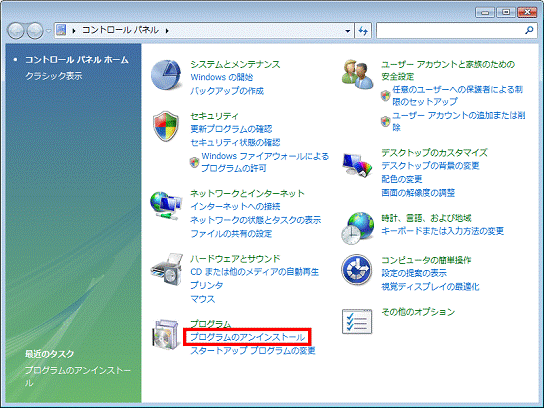Screen dimensions: 544x408
Task: Click the refresh arrows button by address bar
Action: click(363, 31)
